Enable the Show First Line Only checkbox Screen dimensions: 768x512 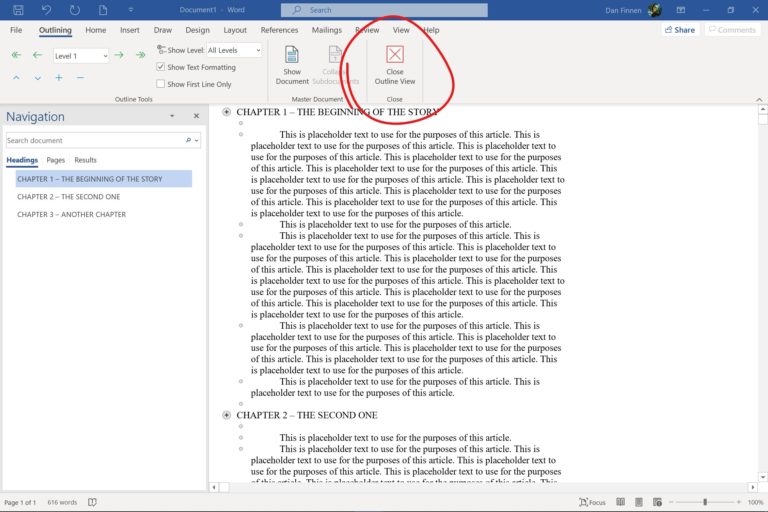[161, 84]
